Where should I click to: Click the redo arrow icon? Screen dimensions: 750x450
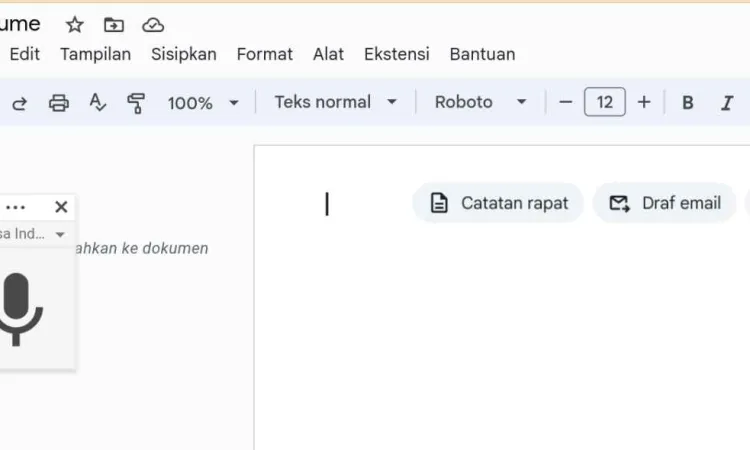click(19, 103)
